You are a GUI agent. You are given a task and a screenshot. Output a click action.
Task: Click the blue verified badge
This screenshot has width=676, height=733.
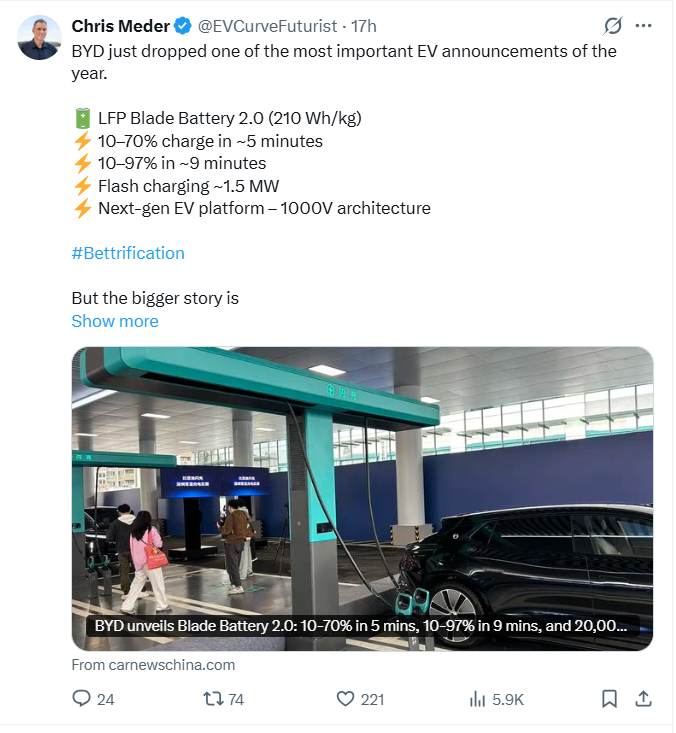[x=185, y=25]
